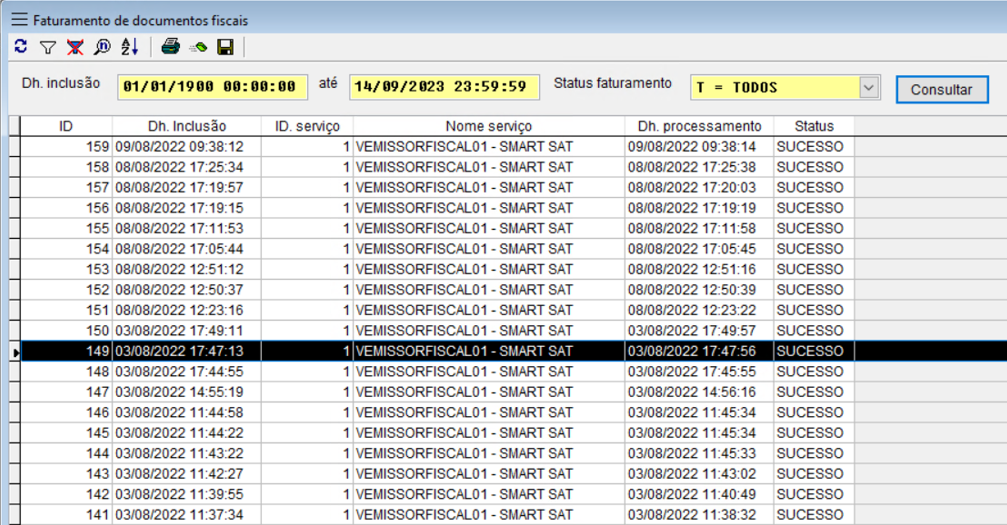Click the magnifier search icon
This screenshot has height=525, width=1007.
pos(102,47)
